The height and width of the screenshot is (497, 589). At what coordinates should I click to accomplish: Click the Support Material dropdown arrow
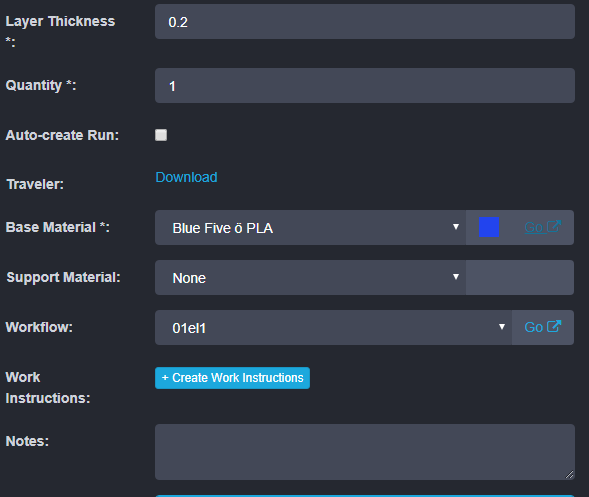point(456,277)
